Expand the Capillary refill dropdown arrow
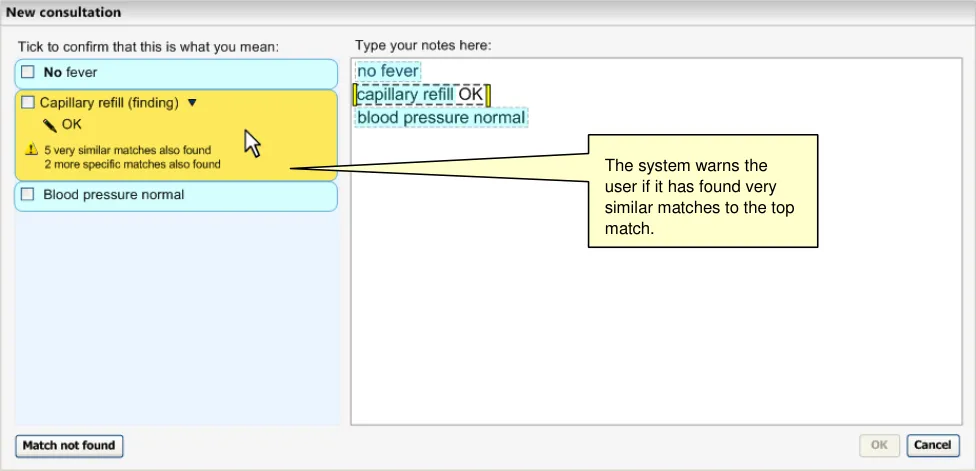The image size is (976, 471). click(193, 102)
